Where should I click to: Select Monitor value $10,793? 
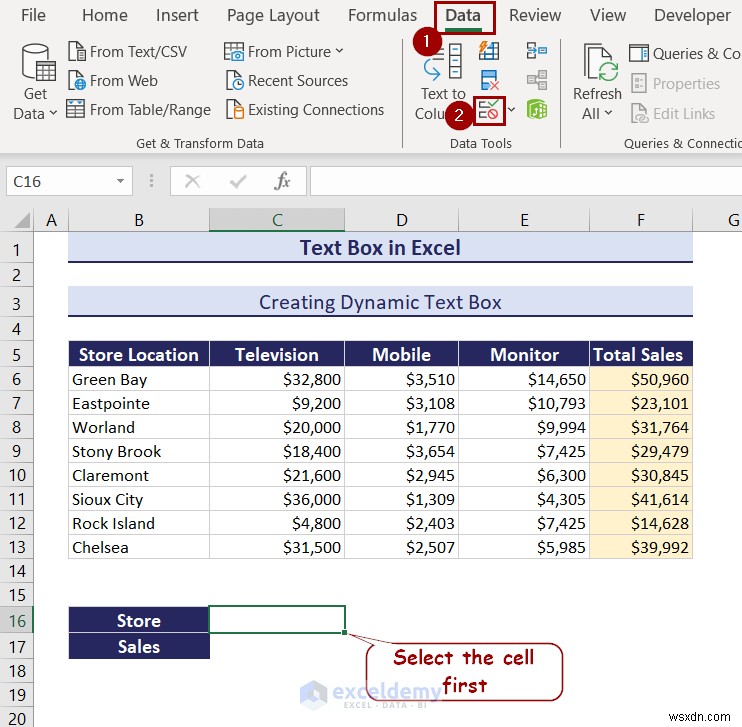click(x=524, y=403)
